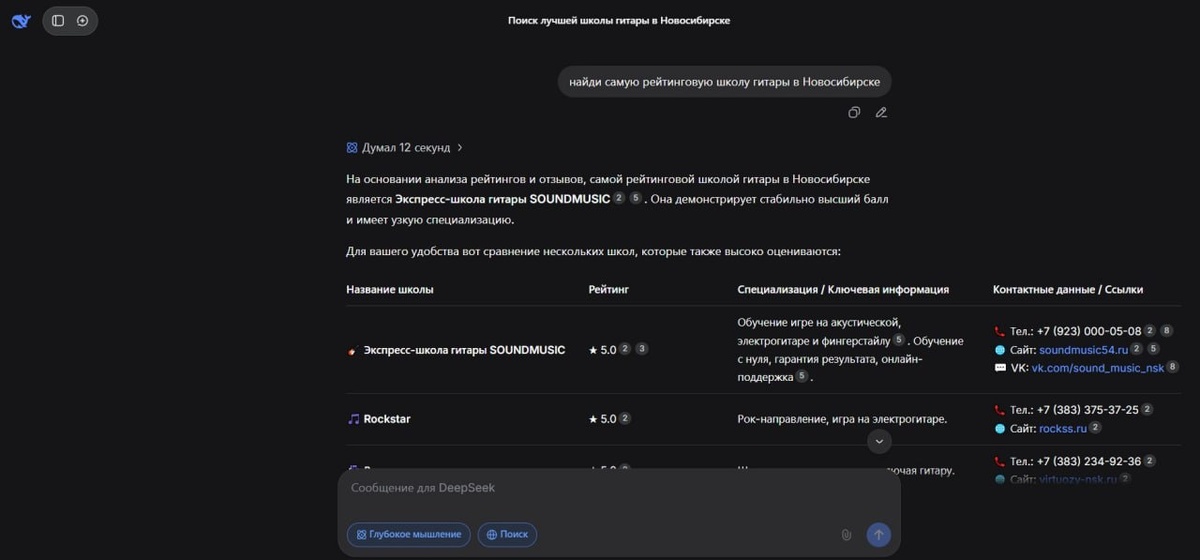Click phone icon beside +7 (923) 000-05-08
1200x560 pixels.
(999, 331)
